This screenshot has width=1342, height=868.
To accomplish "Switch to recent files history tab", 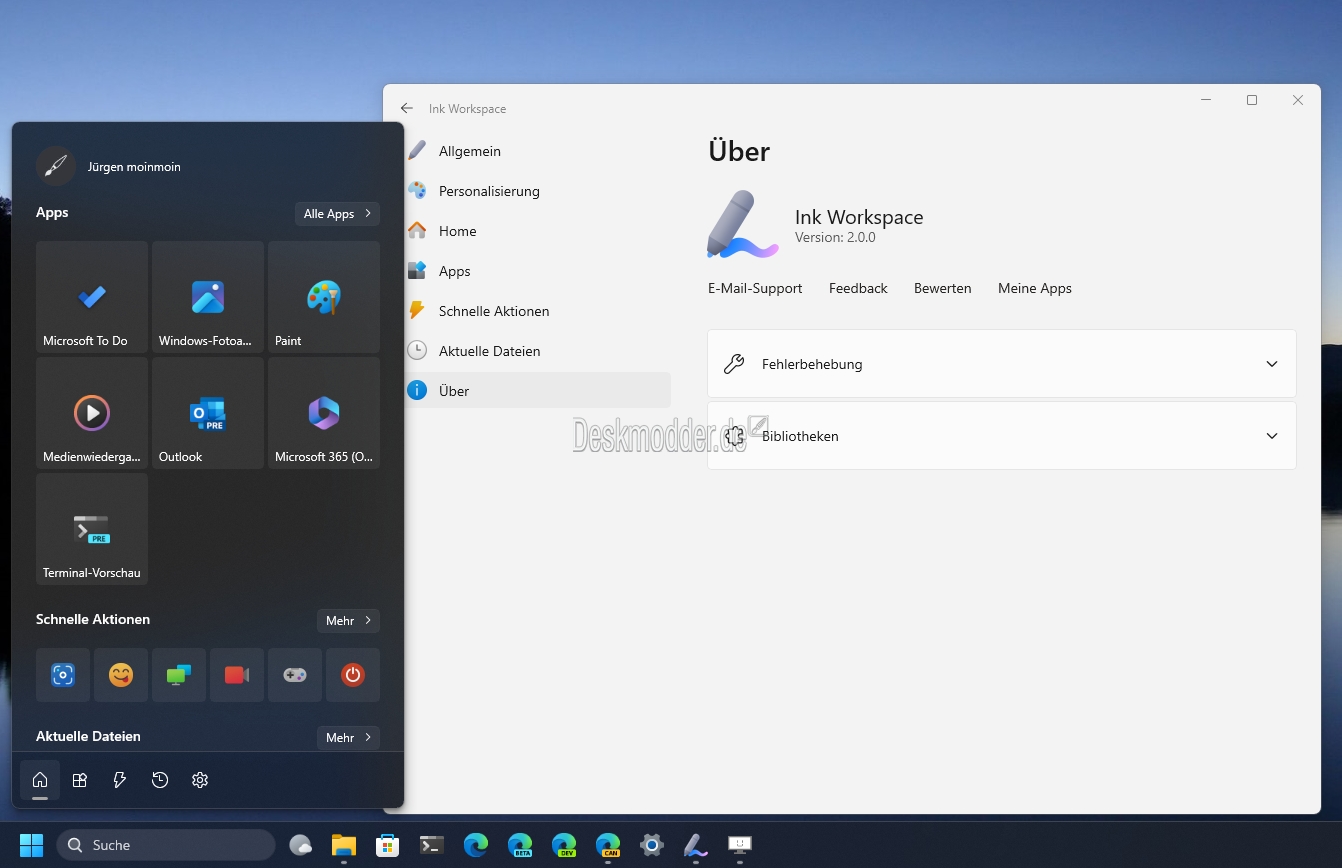I will pos(160,780).
